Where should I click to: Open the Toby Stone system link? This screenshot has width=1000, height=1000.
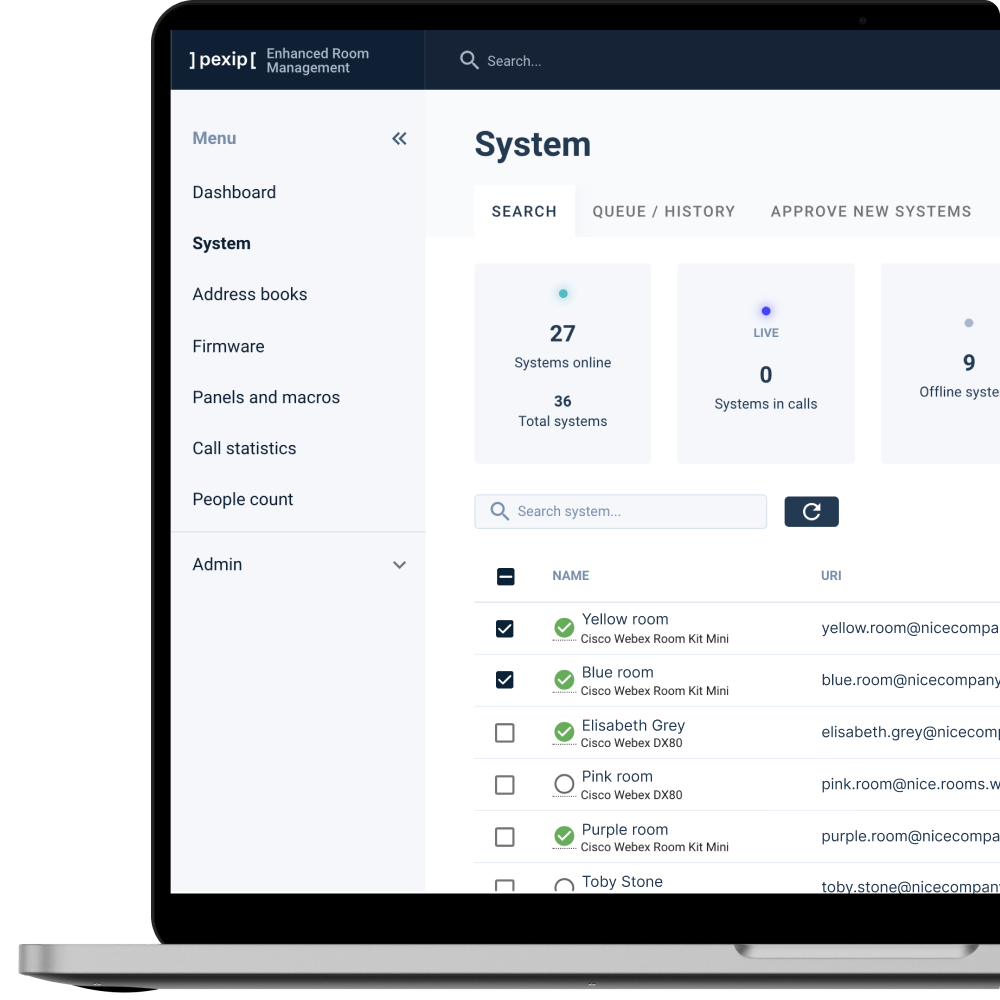(x=622, y=881)
